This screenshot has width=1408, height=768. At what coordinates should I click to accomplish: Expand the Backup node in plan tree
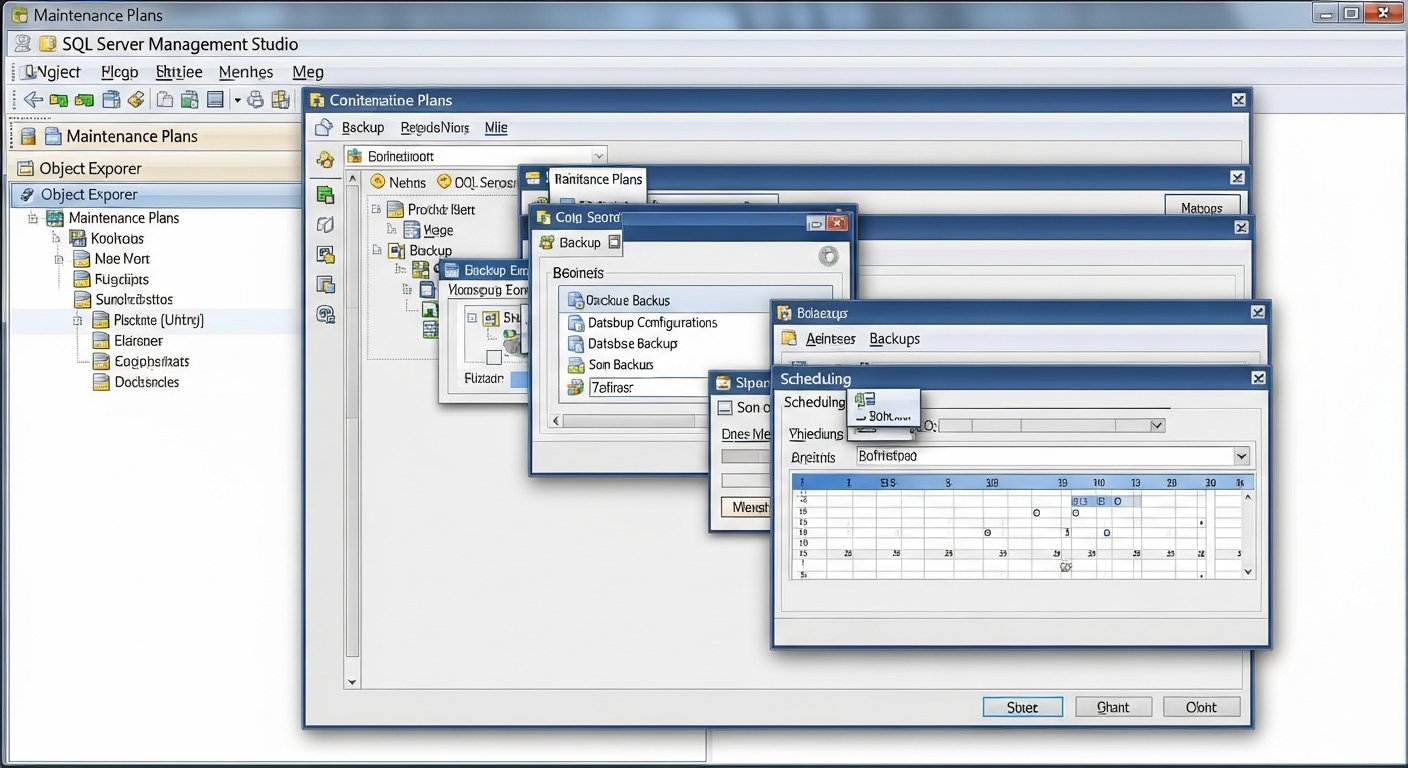[x=377, y=250]
